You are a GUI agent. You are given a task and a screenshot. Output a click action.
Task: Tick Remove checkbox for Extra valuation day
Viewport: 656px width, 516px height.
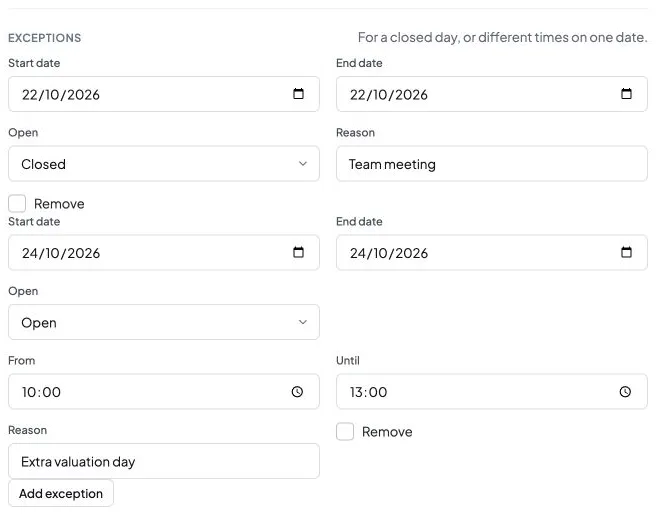345,431
